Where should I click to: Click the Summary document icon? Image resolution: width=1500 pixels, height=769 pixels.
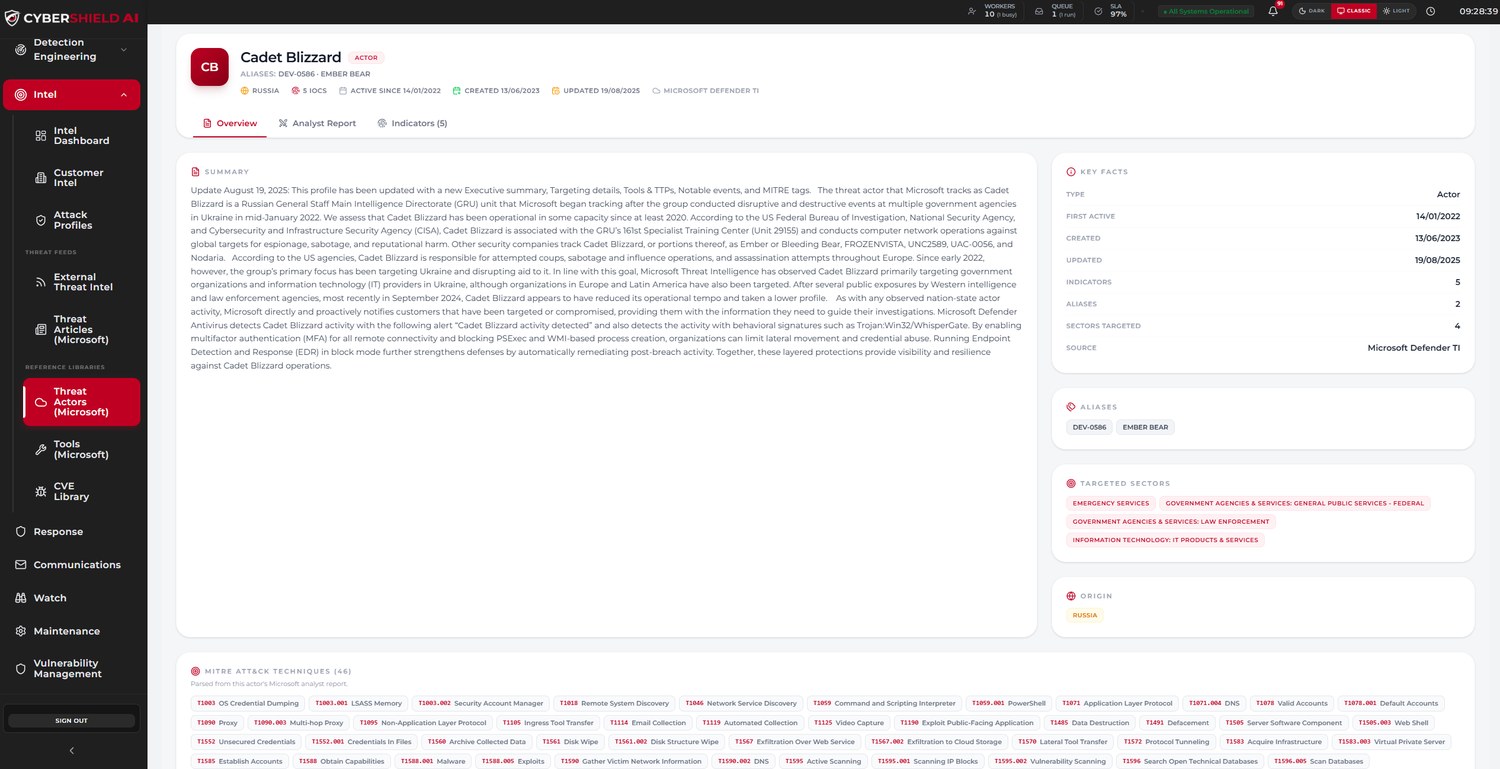click(x=195, y=172)
